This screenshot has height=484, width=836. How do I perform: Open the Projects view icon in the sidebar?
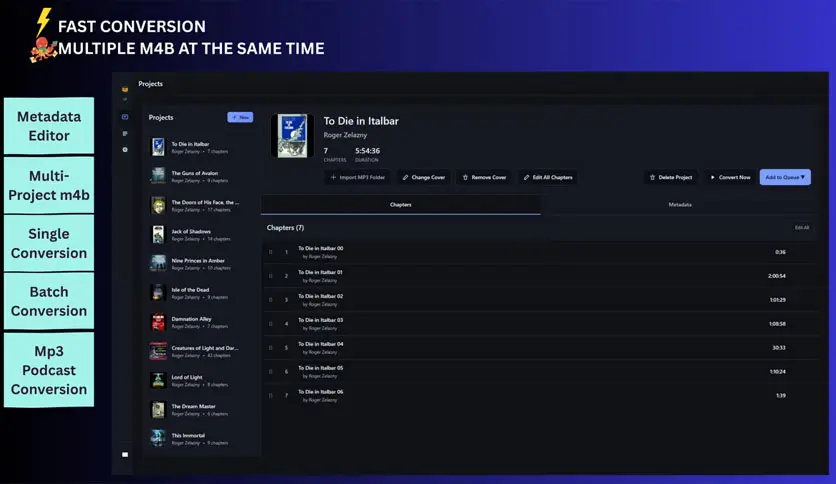125,117
